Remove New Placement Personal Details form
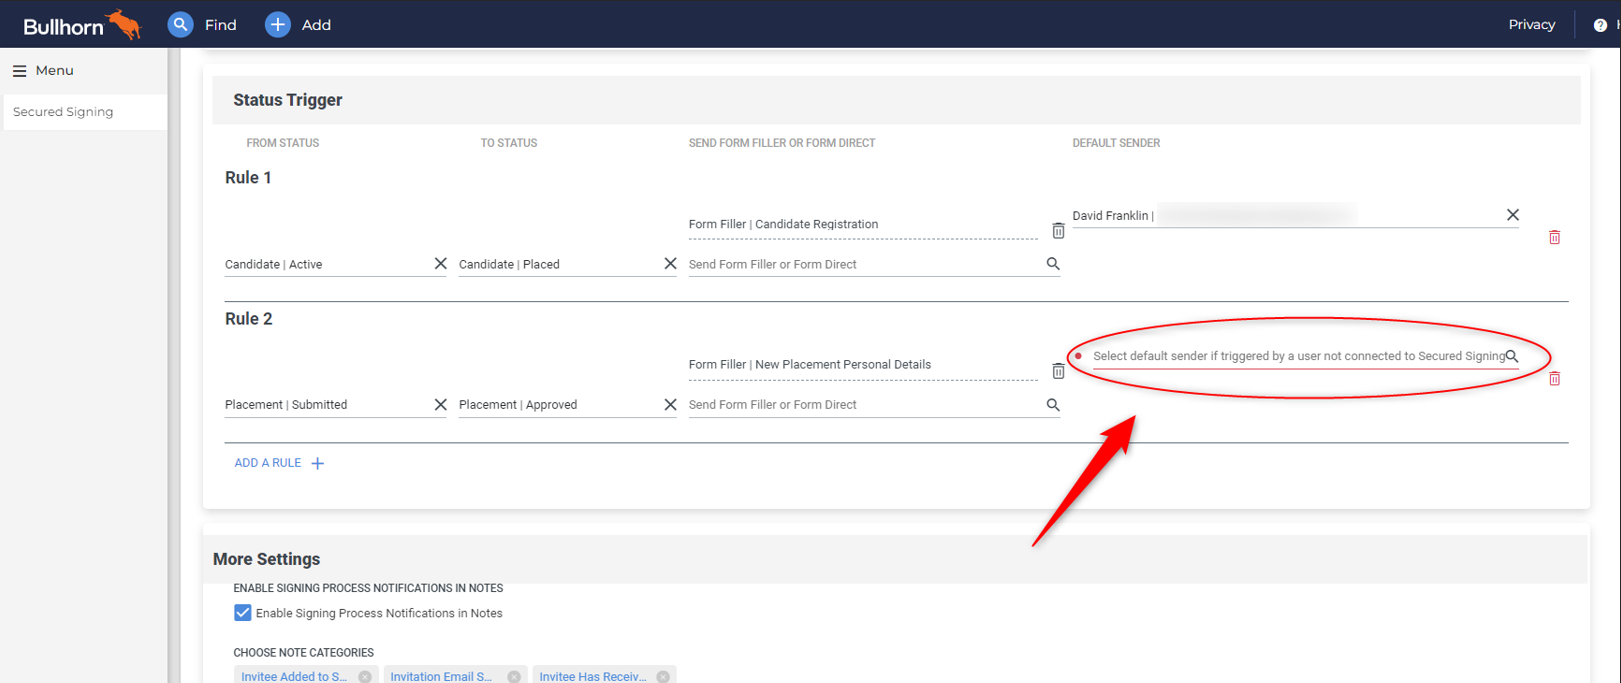 click(1058, 371)
